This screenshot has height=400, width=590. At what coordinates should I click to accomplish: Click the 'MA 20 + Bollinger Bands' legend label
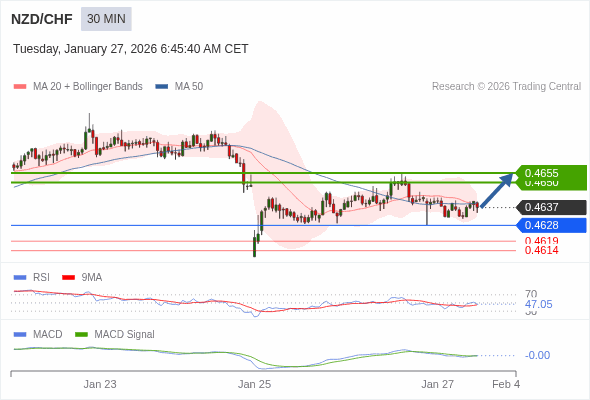pyautogui.click(x=88, y=87)
